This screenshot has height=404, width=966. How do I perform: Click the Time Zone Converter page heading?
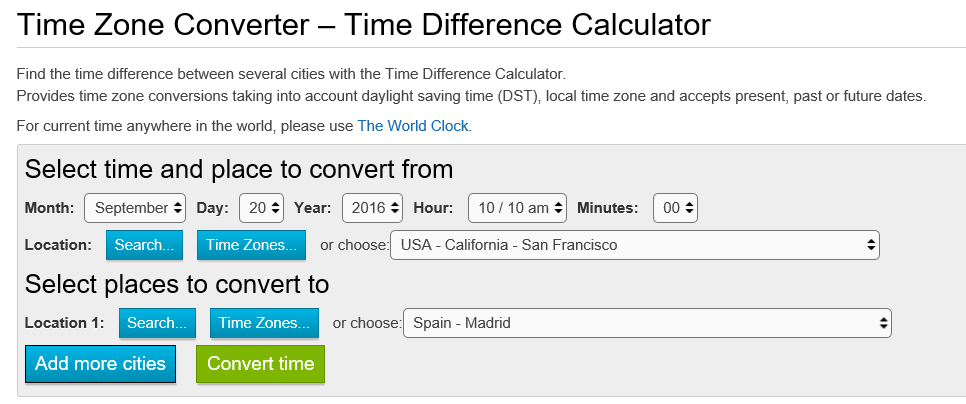point(365,25)
